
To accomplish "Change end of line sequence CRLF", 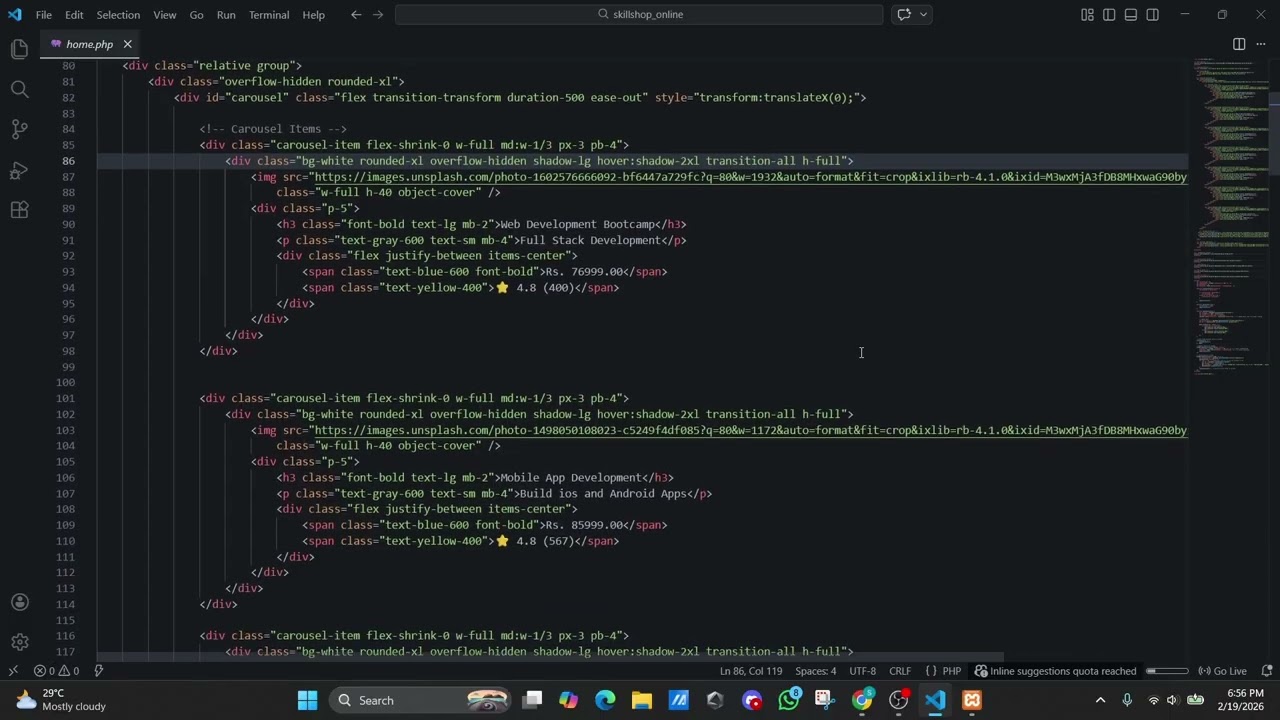I will 900,671.
